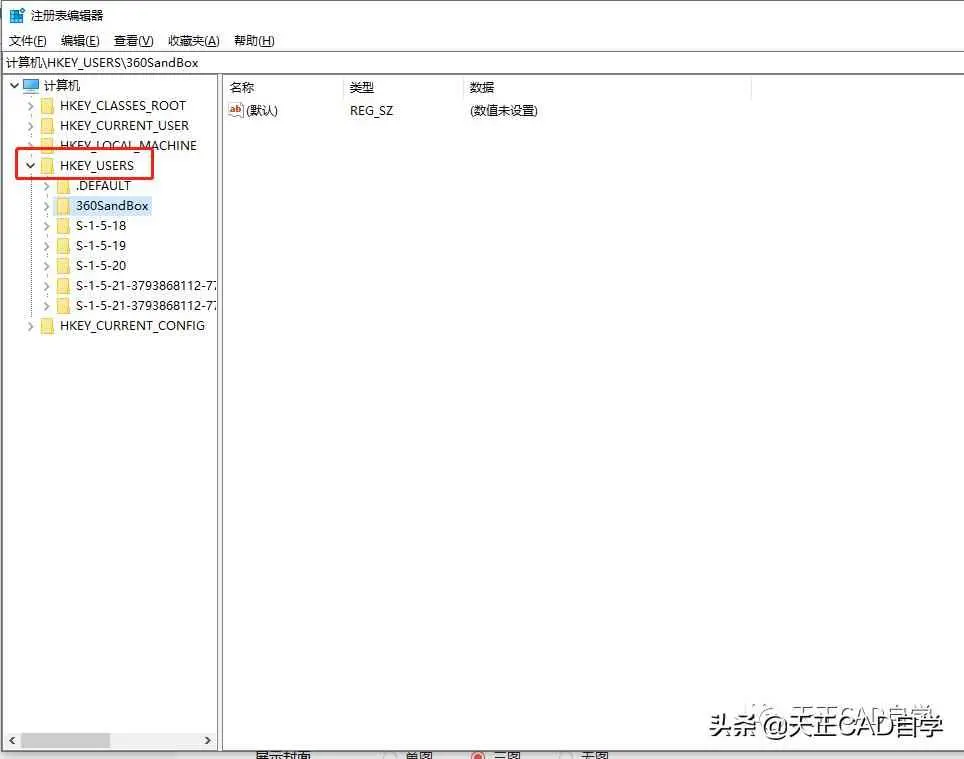Click the 360SandBox folder icon
This screenshot has width=964, height=759.
pyautogui.click(x=63, y=206)
